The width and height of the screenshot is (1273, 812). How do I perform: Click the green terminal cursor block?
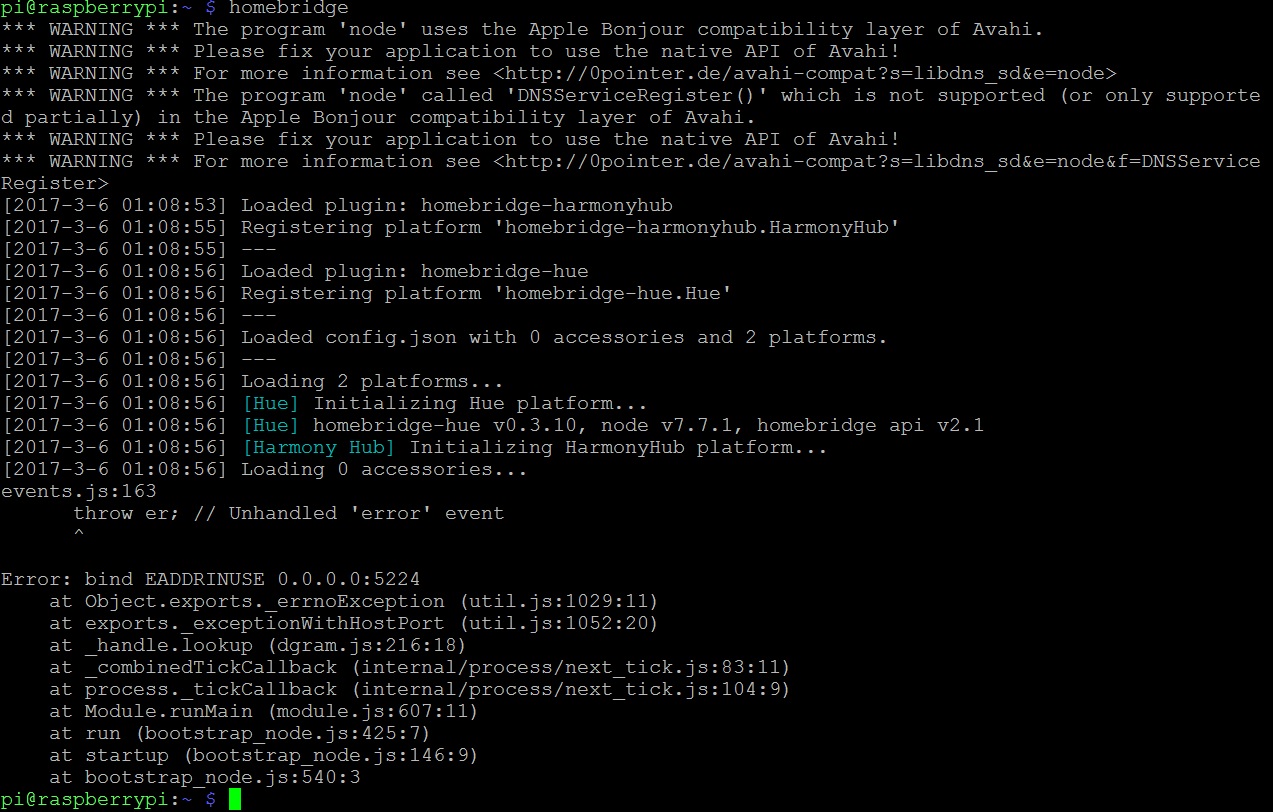[x=235, y=799]
